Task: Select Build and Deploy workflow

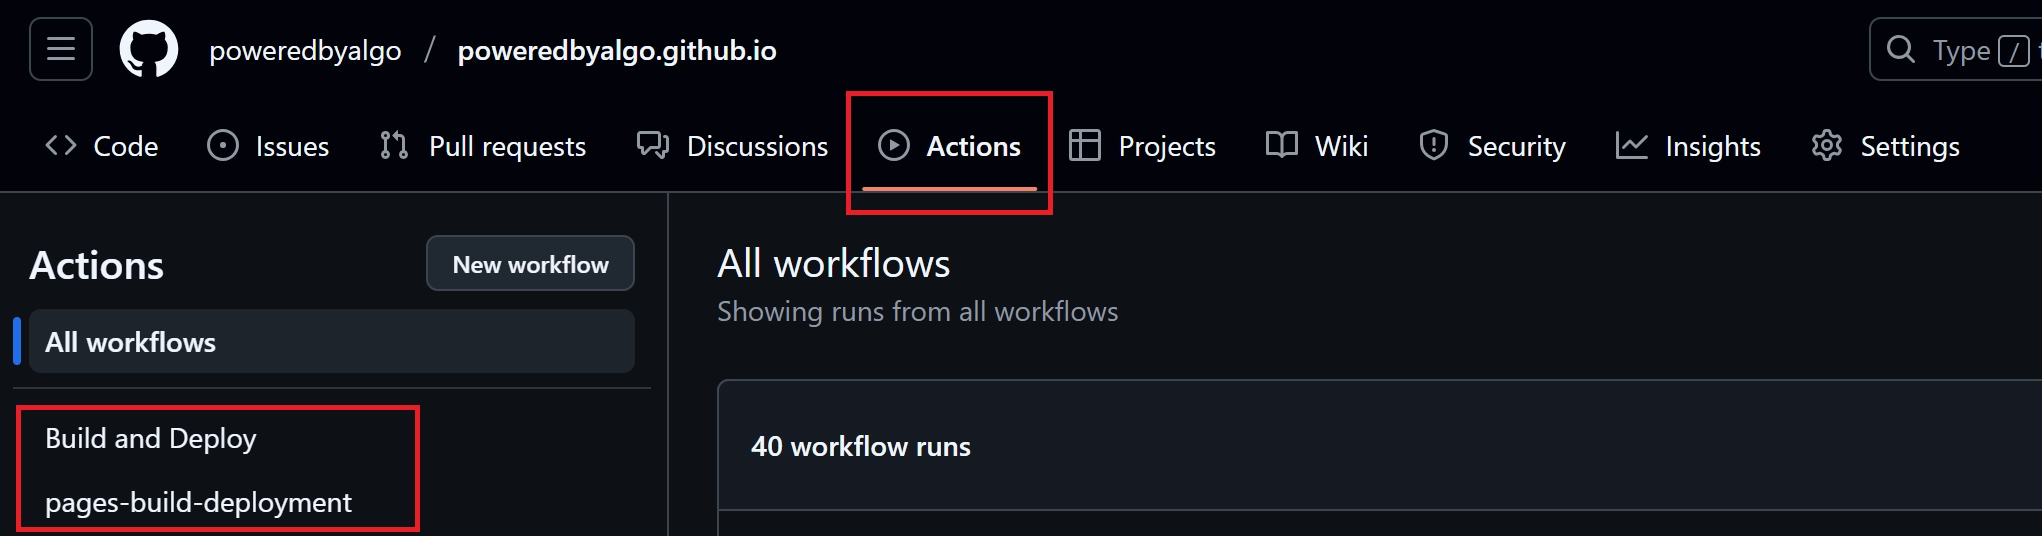Action: click(151, 439)
